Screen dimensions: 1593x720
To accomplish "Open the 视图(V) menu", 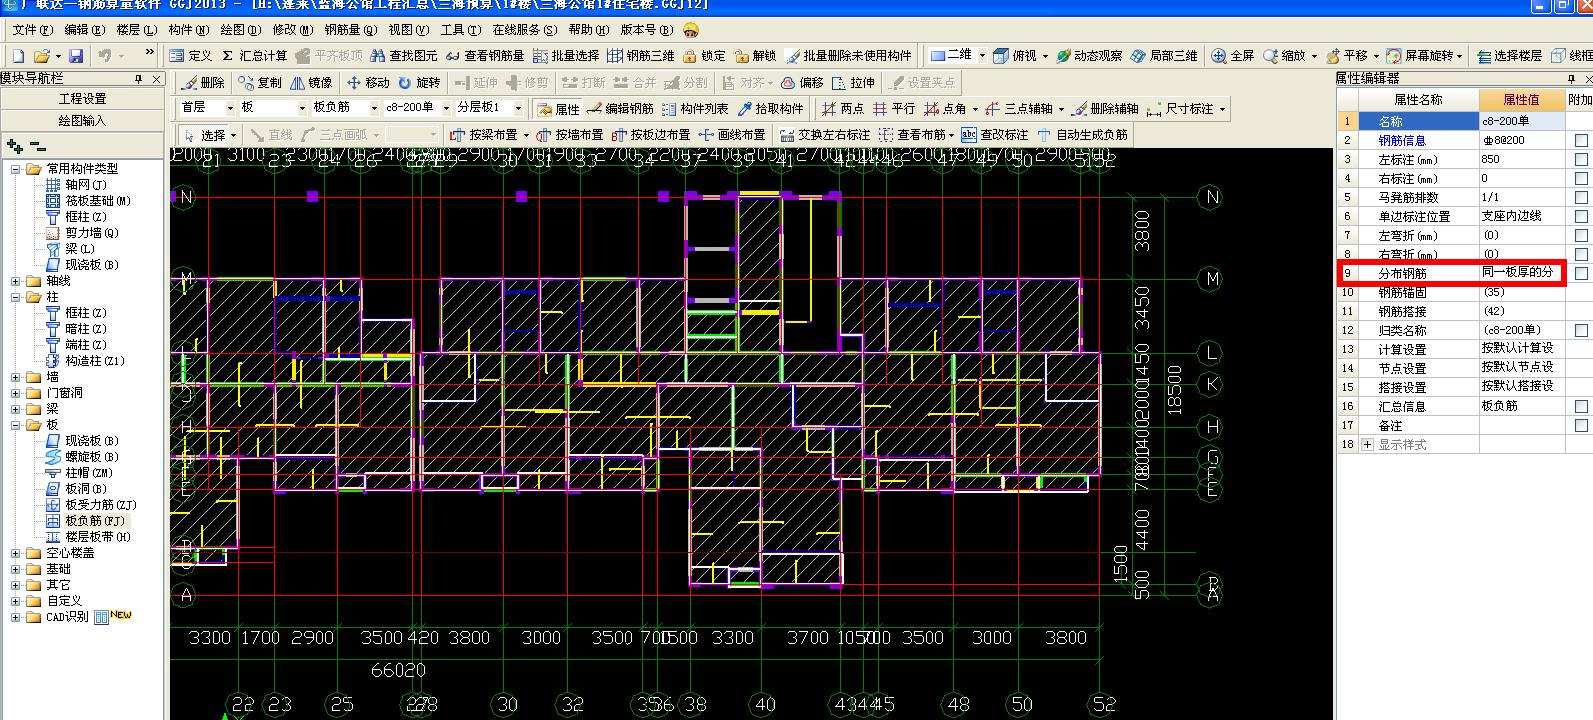I will pyautogui.click(x=407, y=30).
